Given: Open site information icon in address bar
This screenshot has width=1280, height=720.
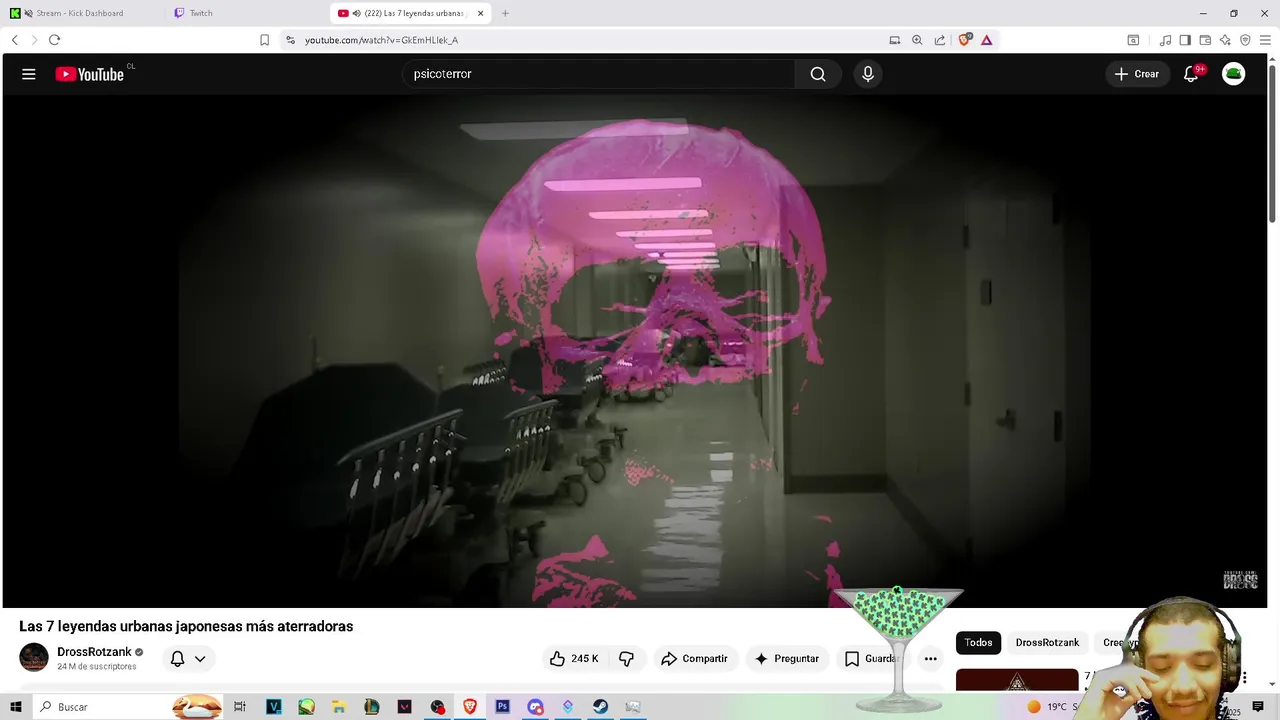Looking at the screenshot, I should [290, 40].
